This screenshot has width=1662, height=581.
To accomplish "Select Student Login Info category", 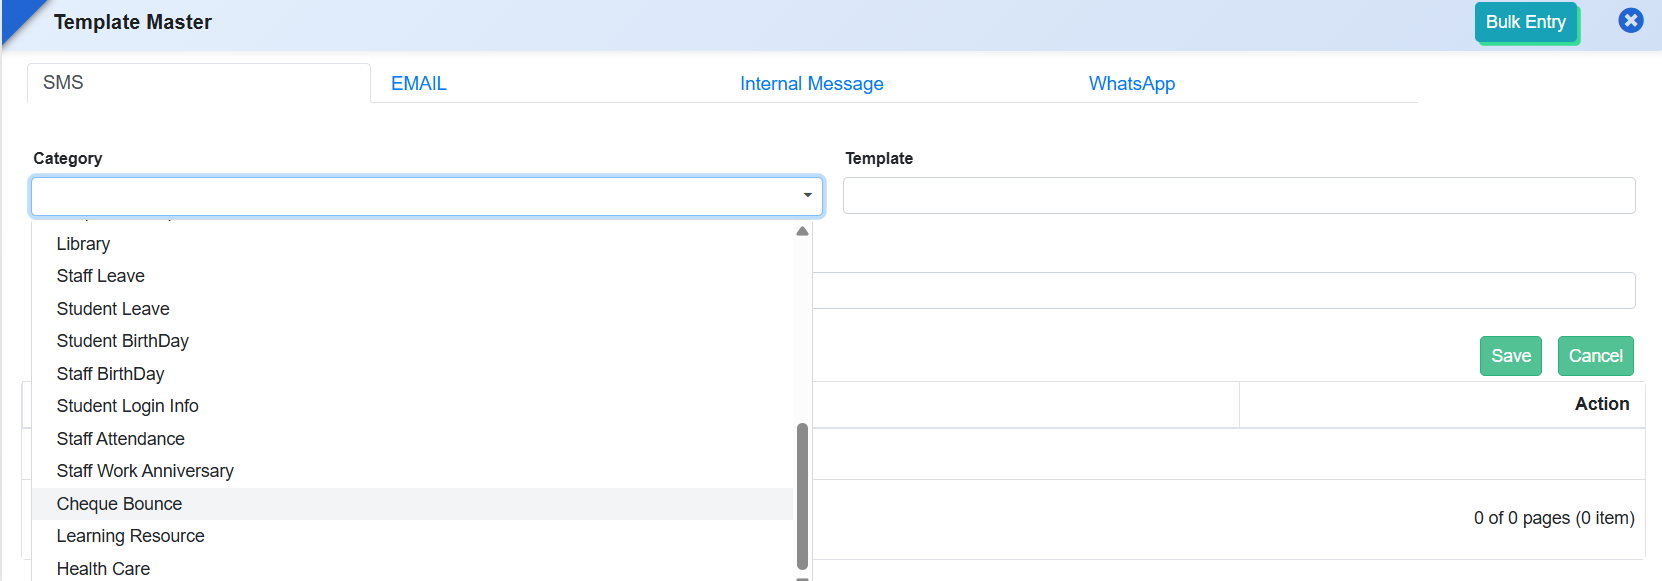I will pos(127,406).
